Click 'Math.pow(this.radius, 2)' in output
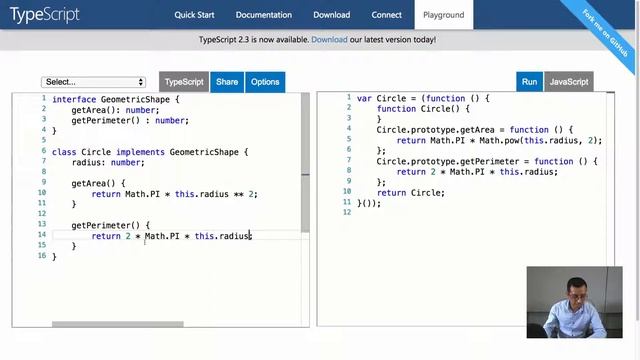 pos(538,141)
